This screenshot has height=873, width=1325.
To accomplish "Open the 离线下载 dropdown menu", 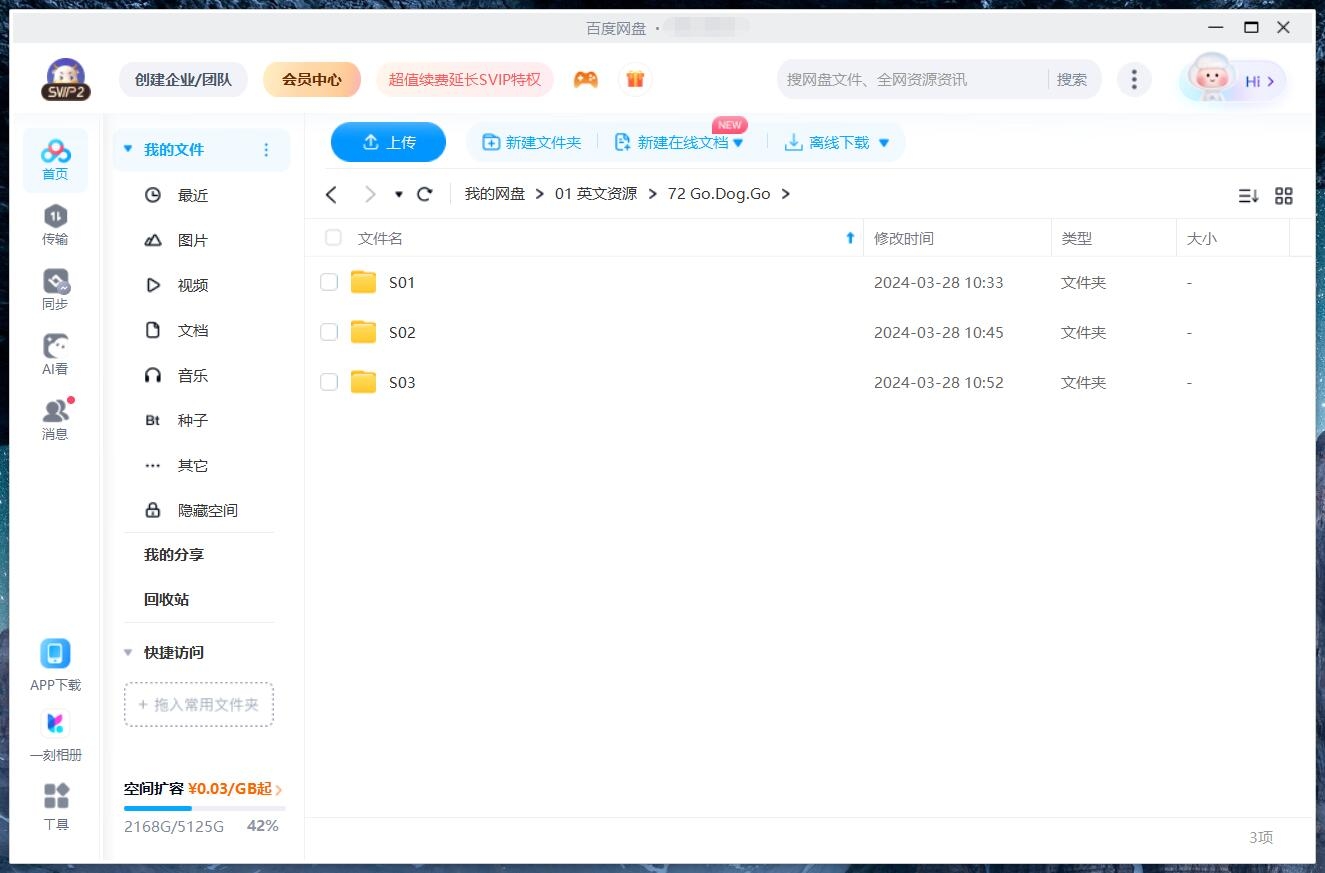I will (883, 142).
